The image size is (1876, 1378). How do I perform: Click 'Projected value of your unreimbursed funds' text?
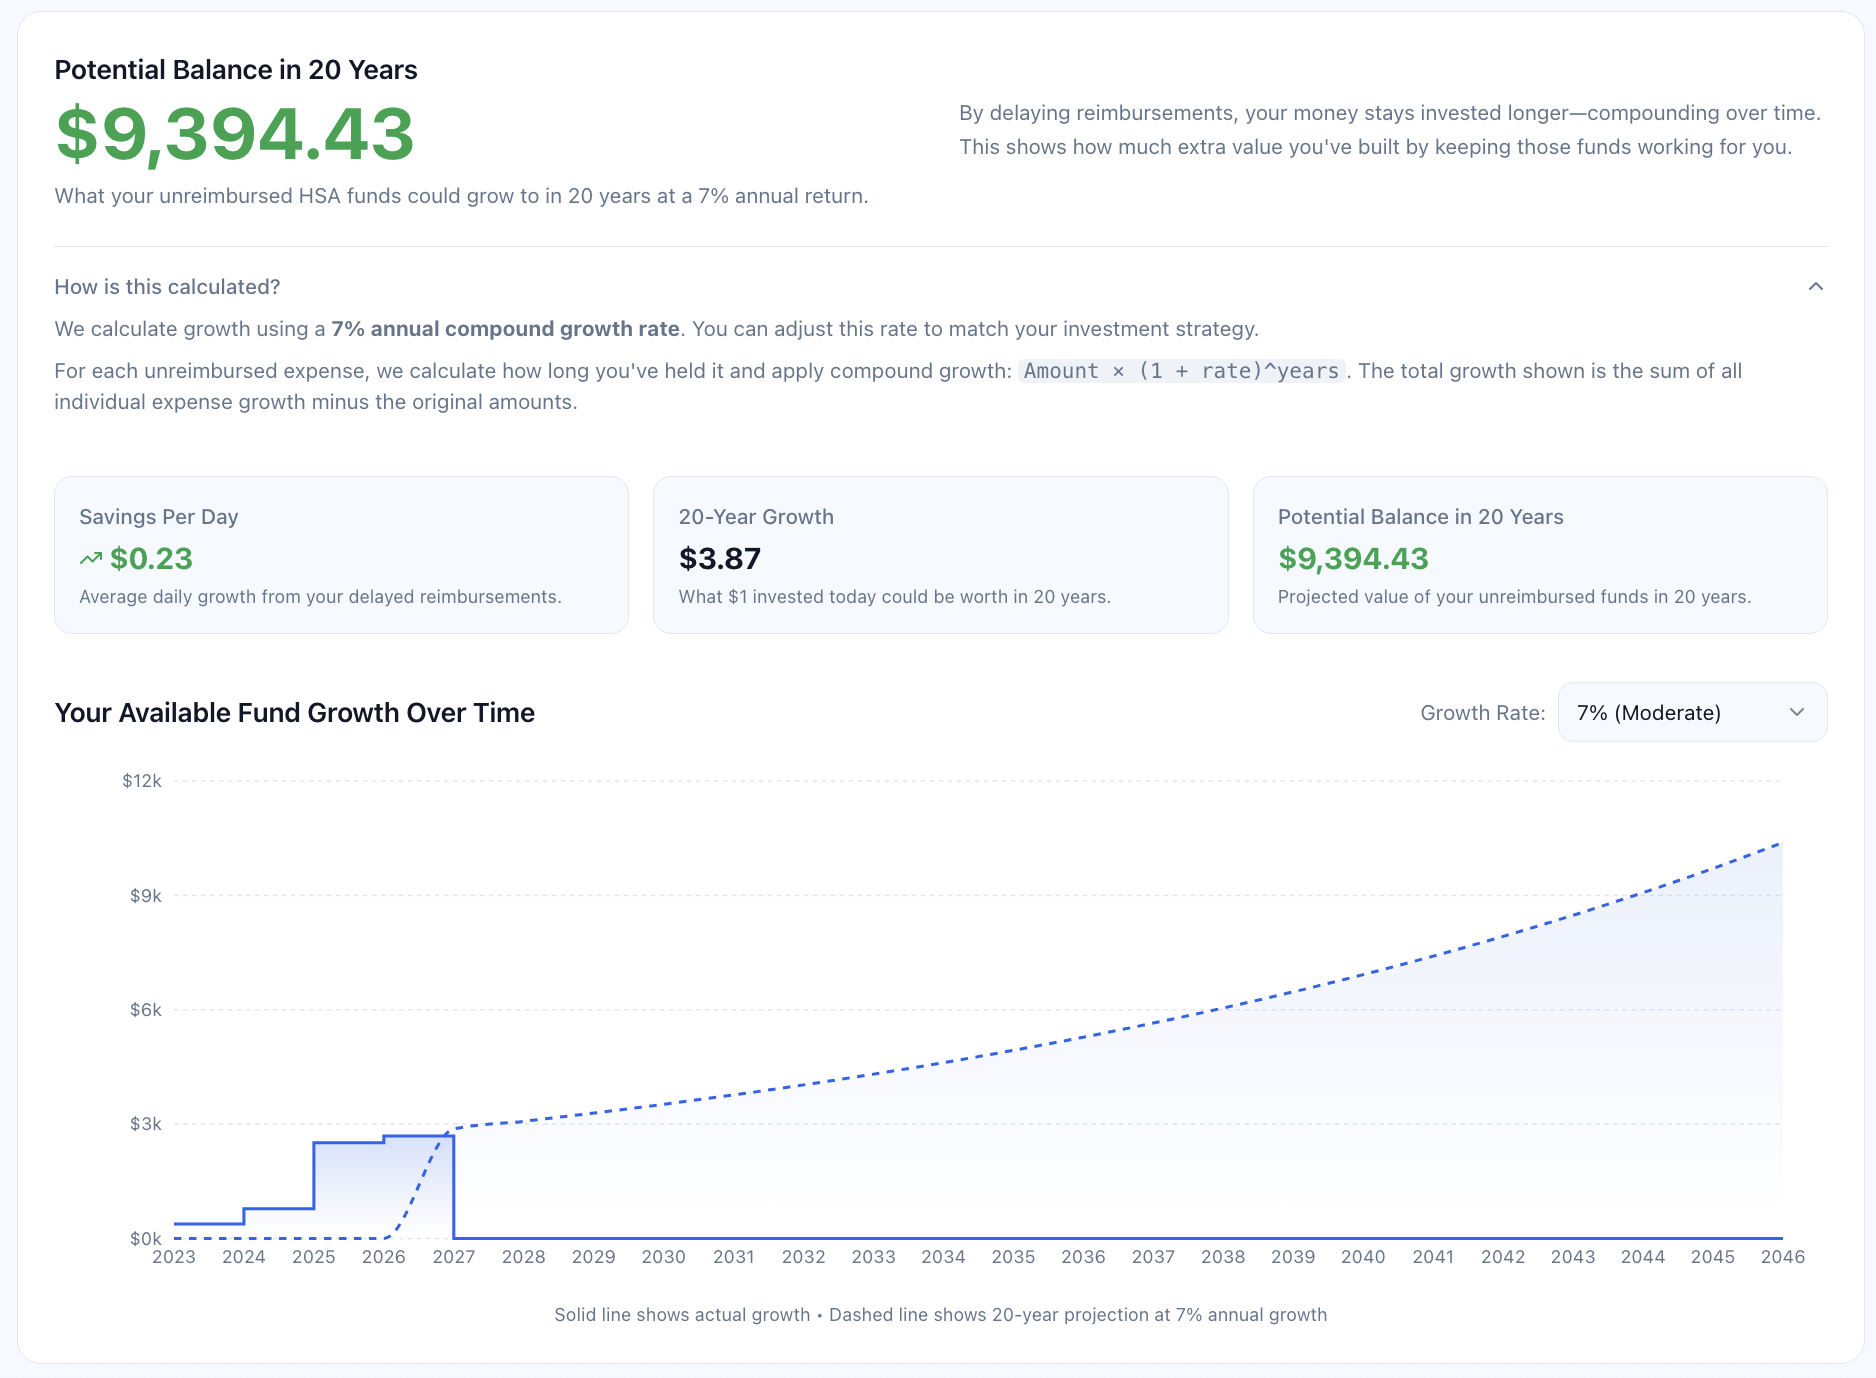(1514, 597)
